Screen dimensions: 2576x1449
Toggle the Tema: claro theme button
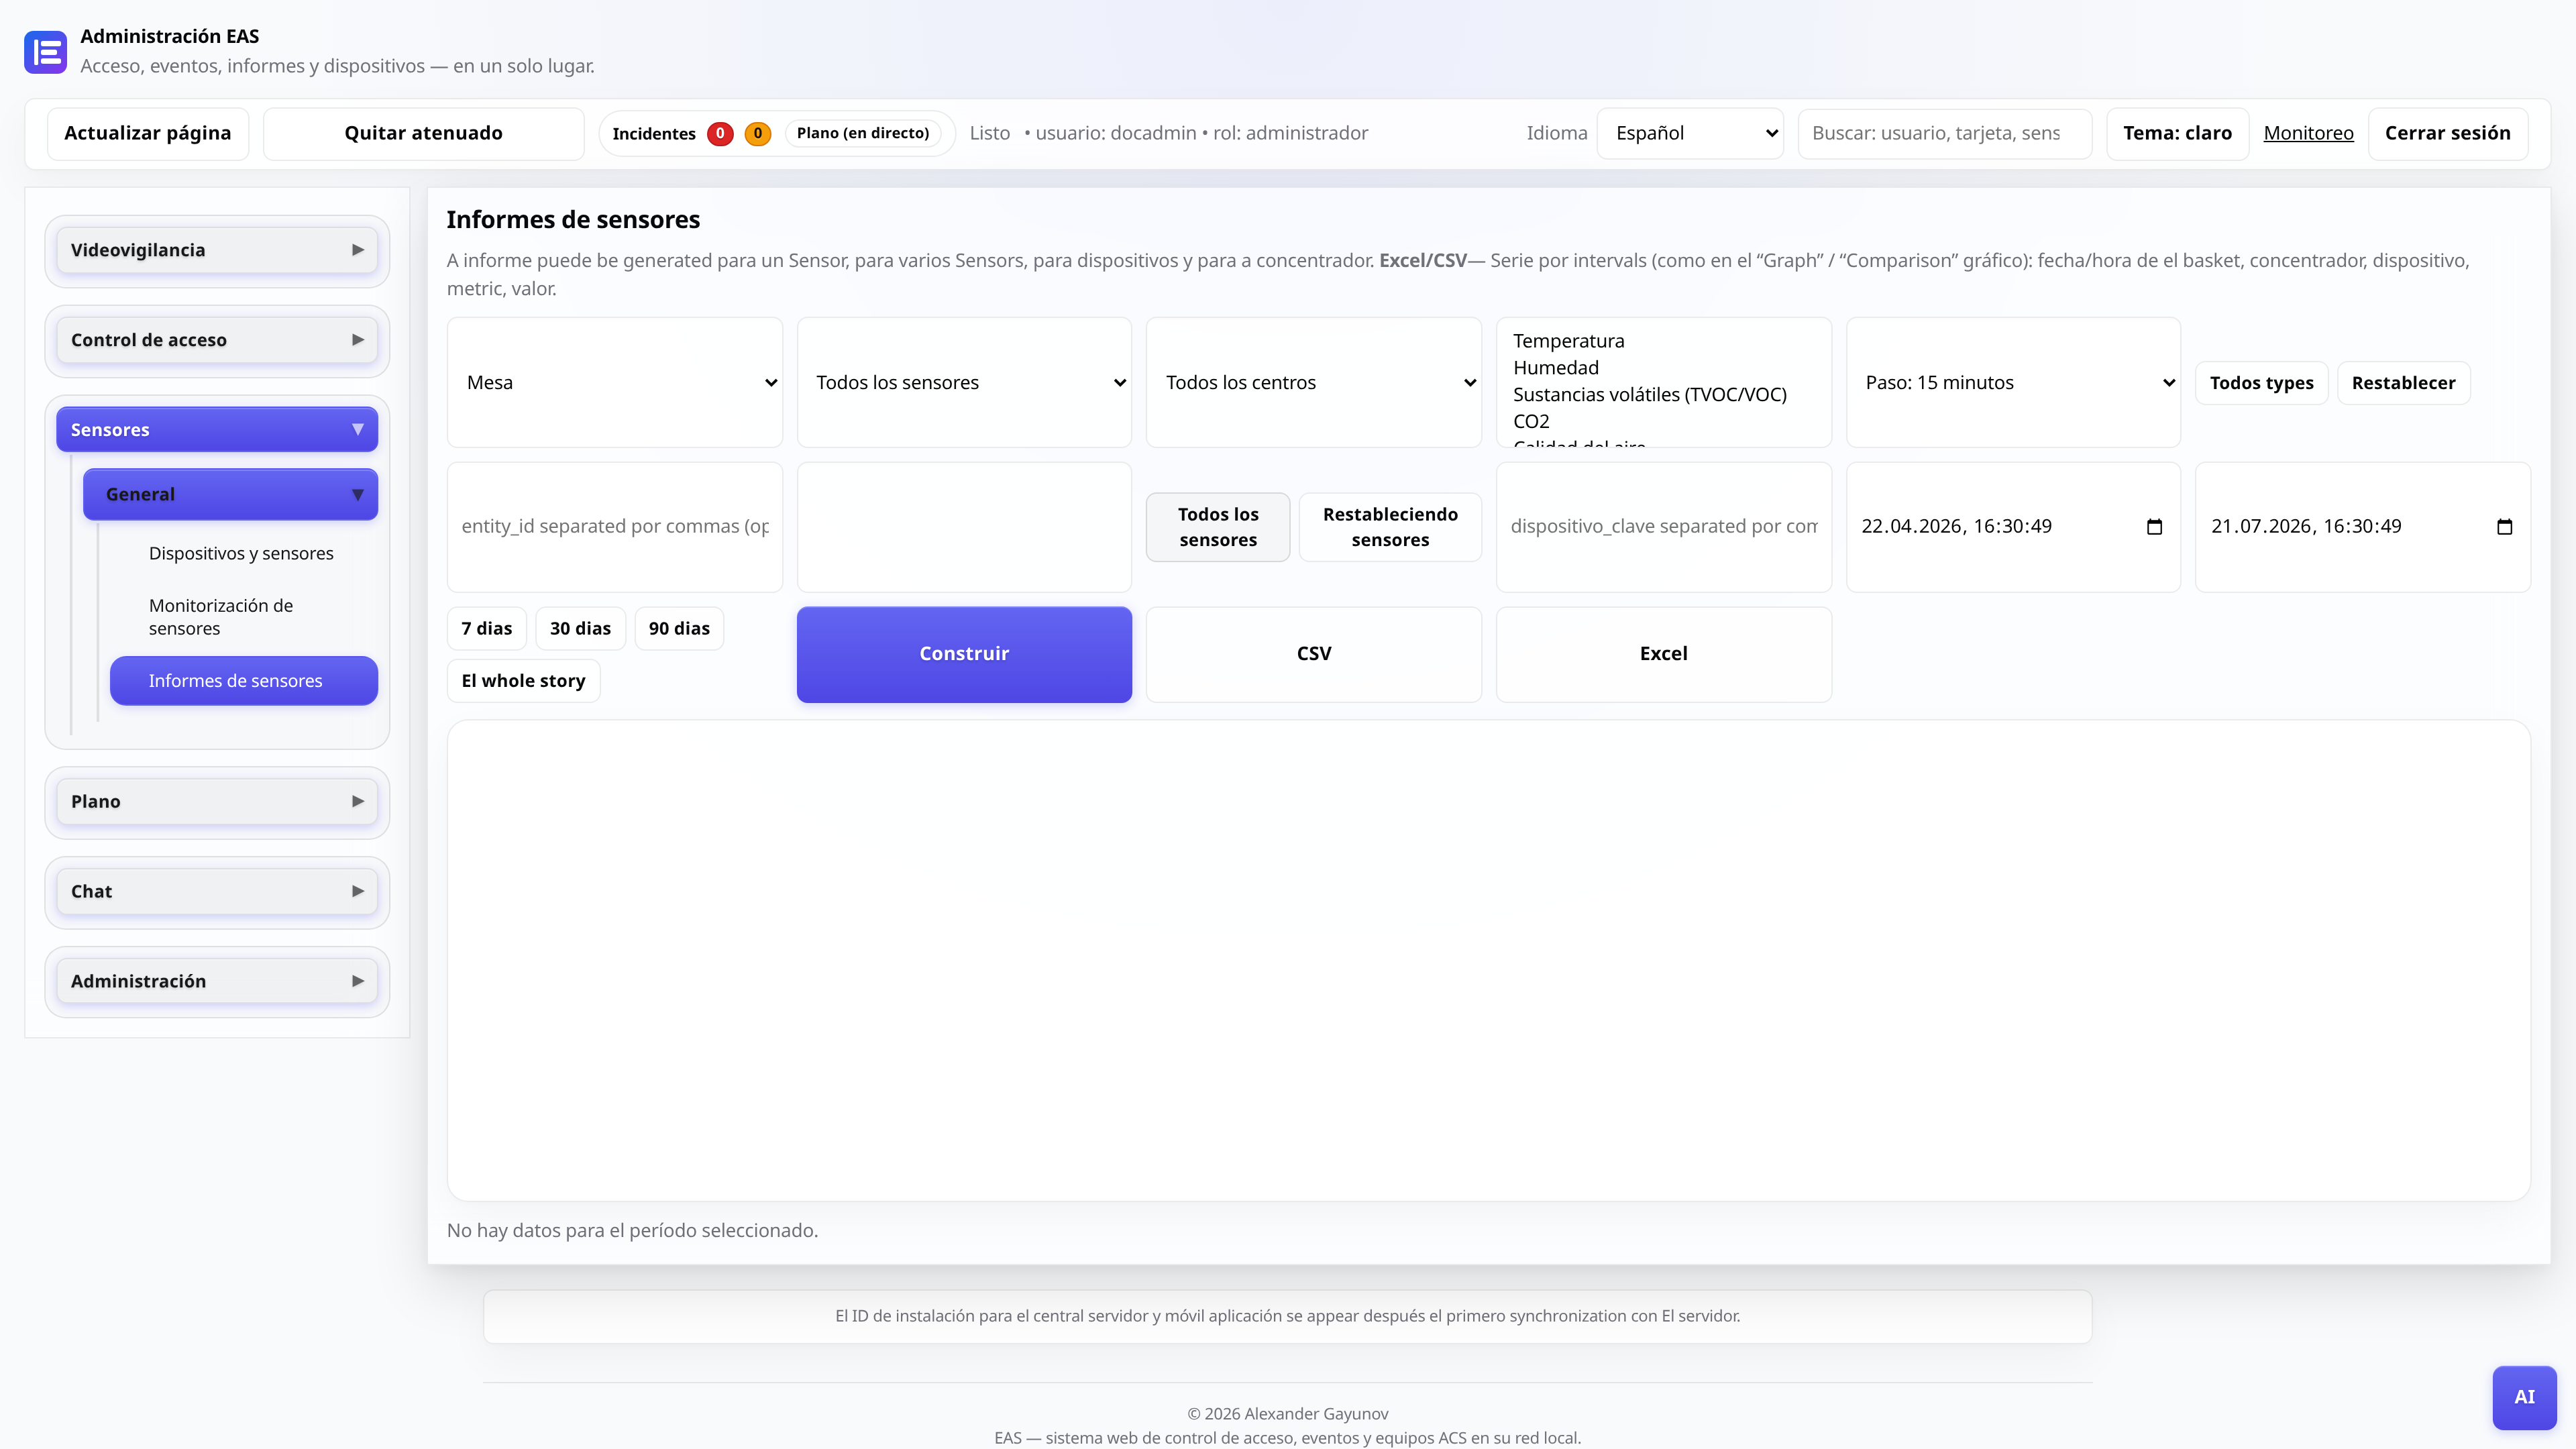[2177, 133]
